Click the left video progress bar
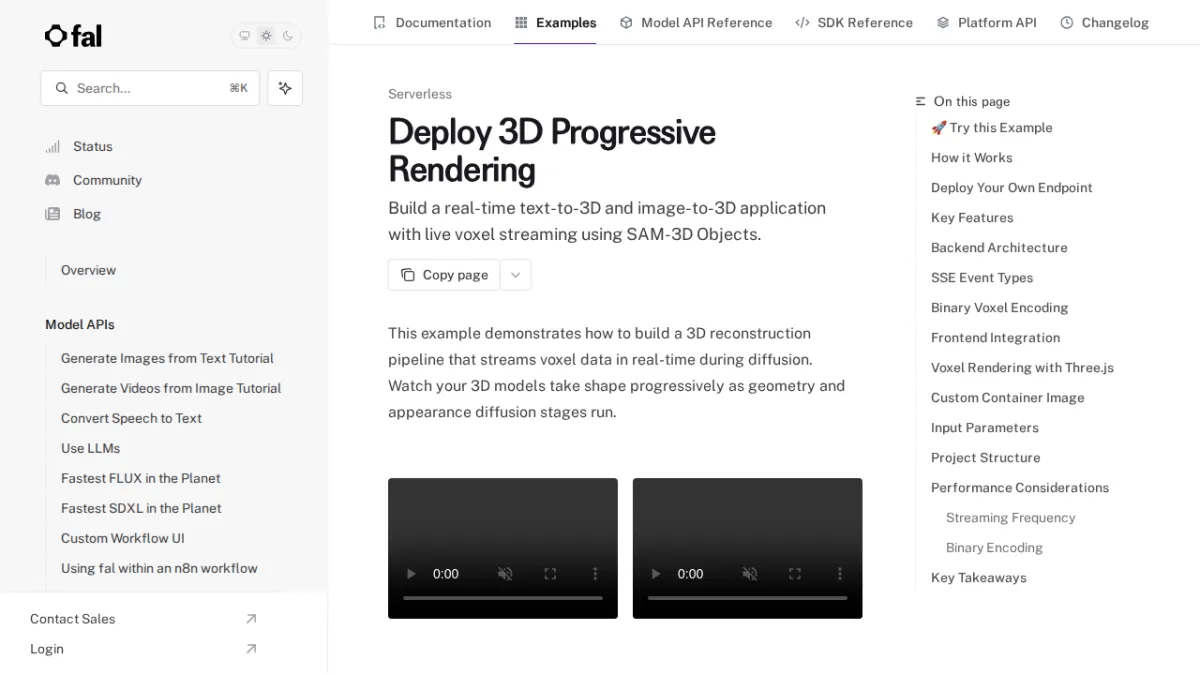The width and height of the screenshot is (1200, 675). [503, 598]
